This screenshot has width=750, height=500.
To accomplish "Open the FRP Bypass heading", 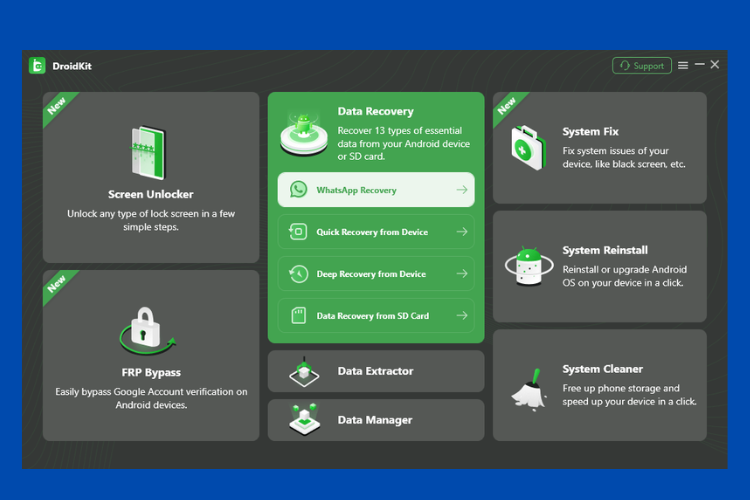I will point(151,372).
